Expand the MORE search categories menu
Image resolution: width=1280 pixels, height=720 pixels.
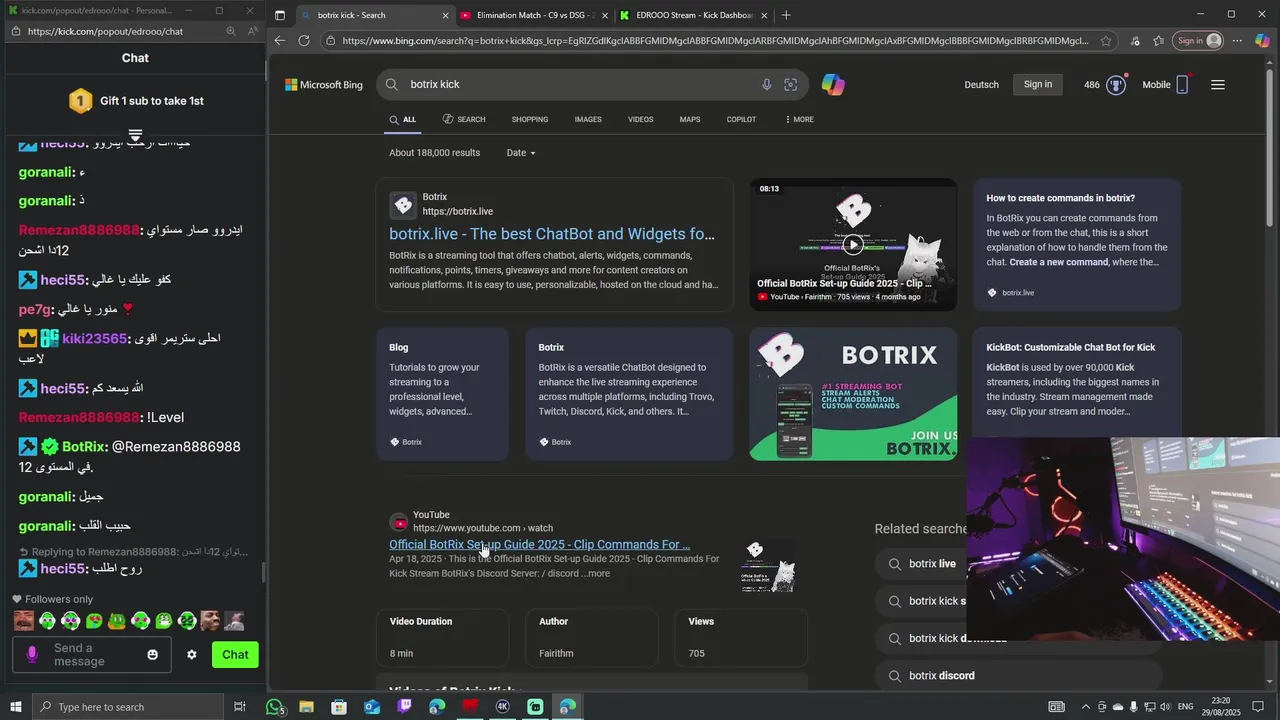(x=799, y=120)
